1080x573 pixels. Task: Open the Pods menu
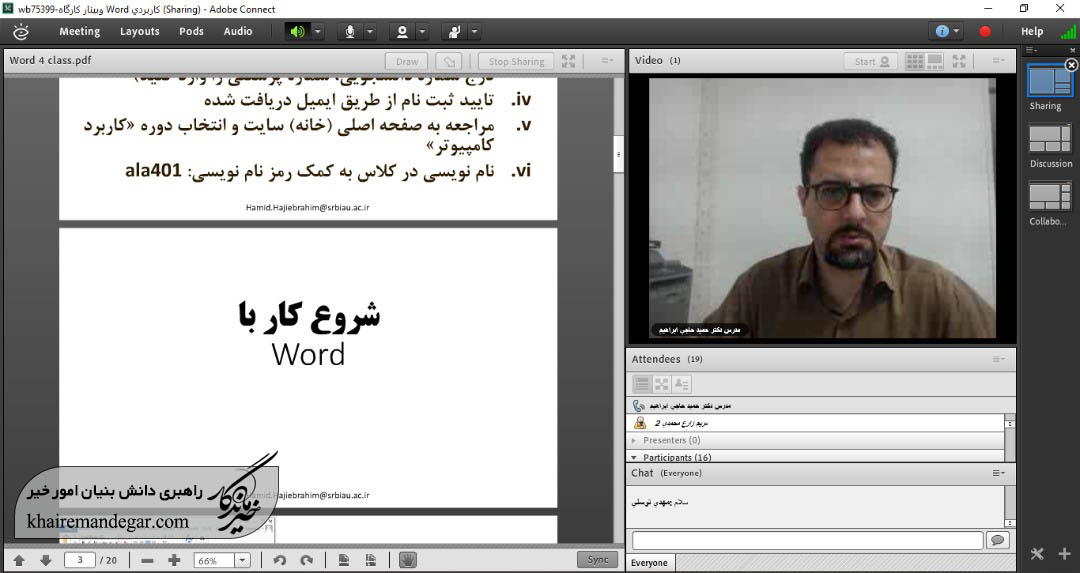point(191,32)
